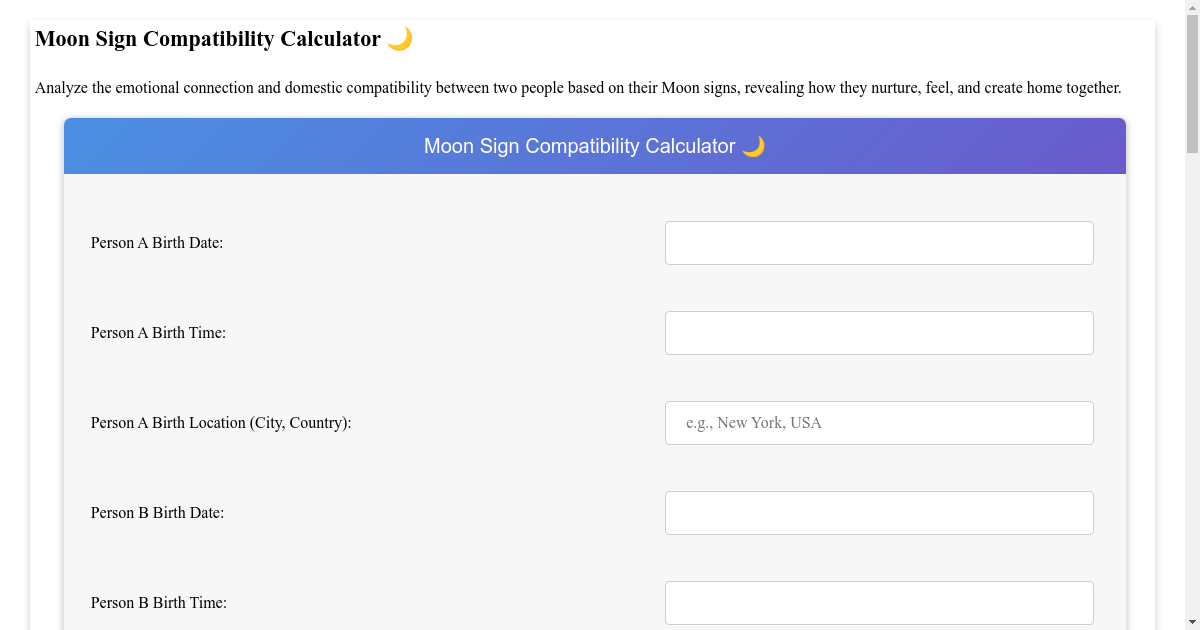The height and width of the screenshot is (630, 1200).
Task: Click the Person B Birth Date field
Action: point(879,512)
